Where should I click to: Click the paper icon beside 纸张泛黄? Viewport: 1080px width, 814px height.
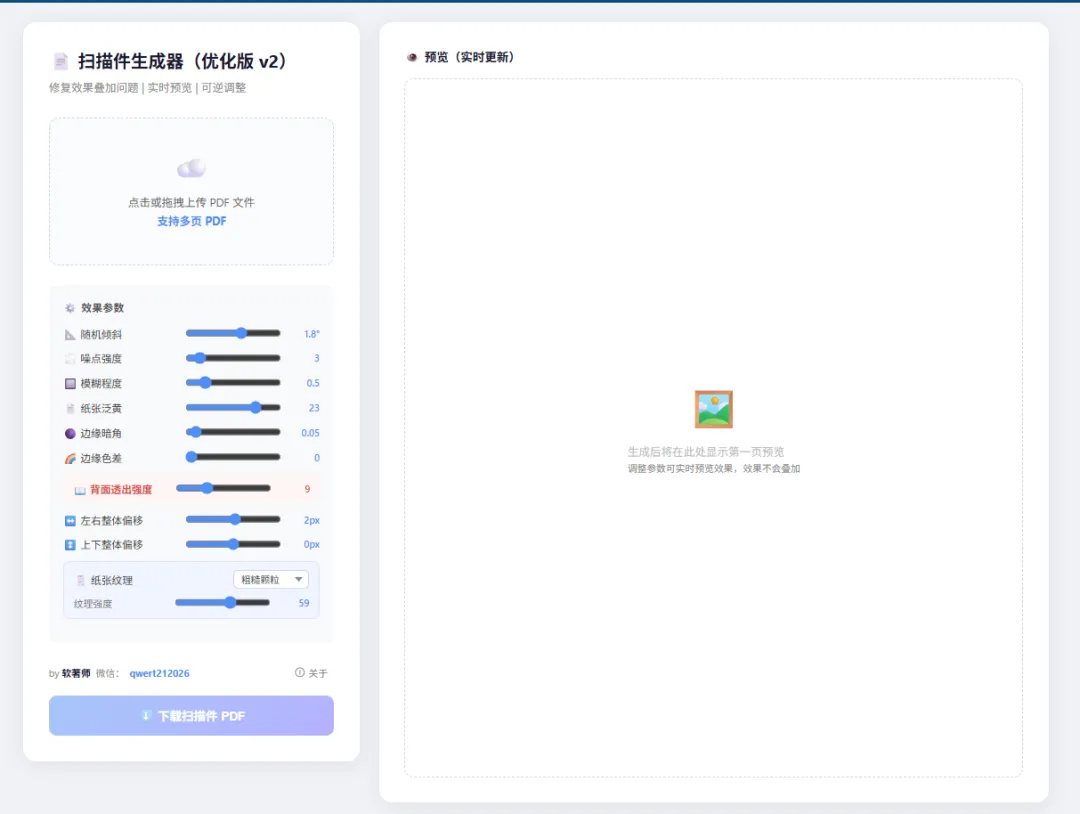click(x=70, y=408)
